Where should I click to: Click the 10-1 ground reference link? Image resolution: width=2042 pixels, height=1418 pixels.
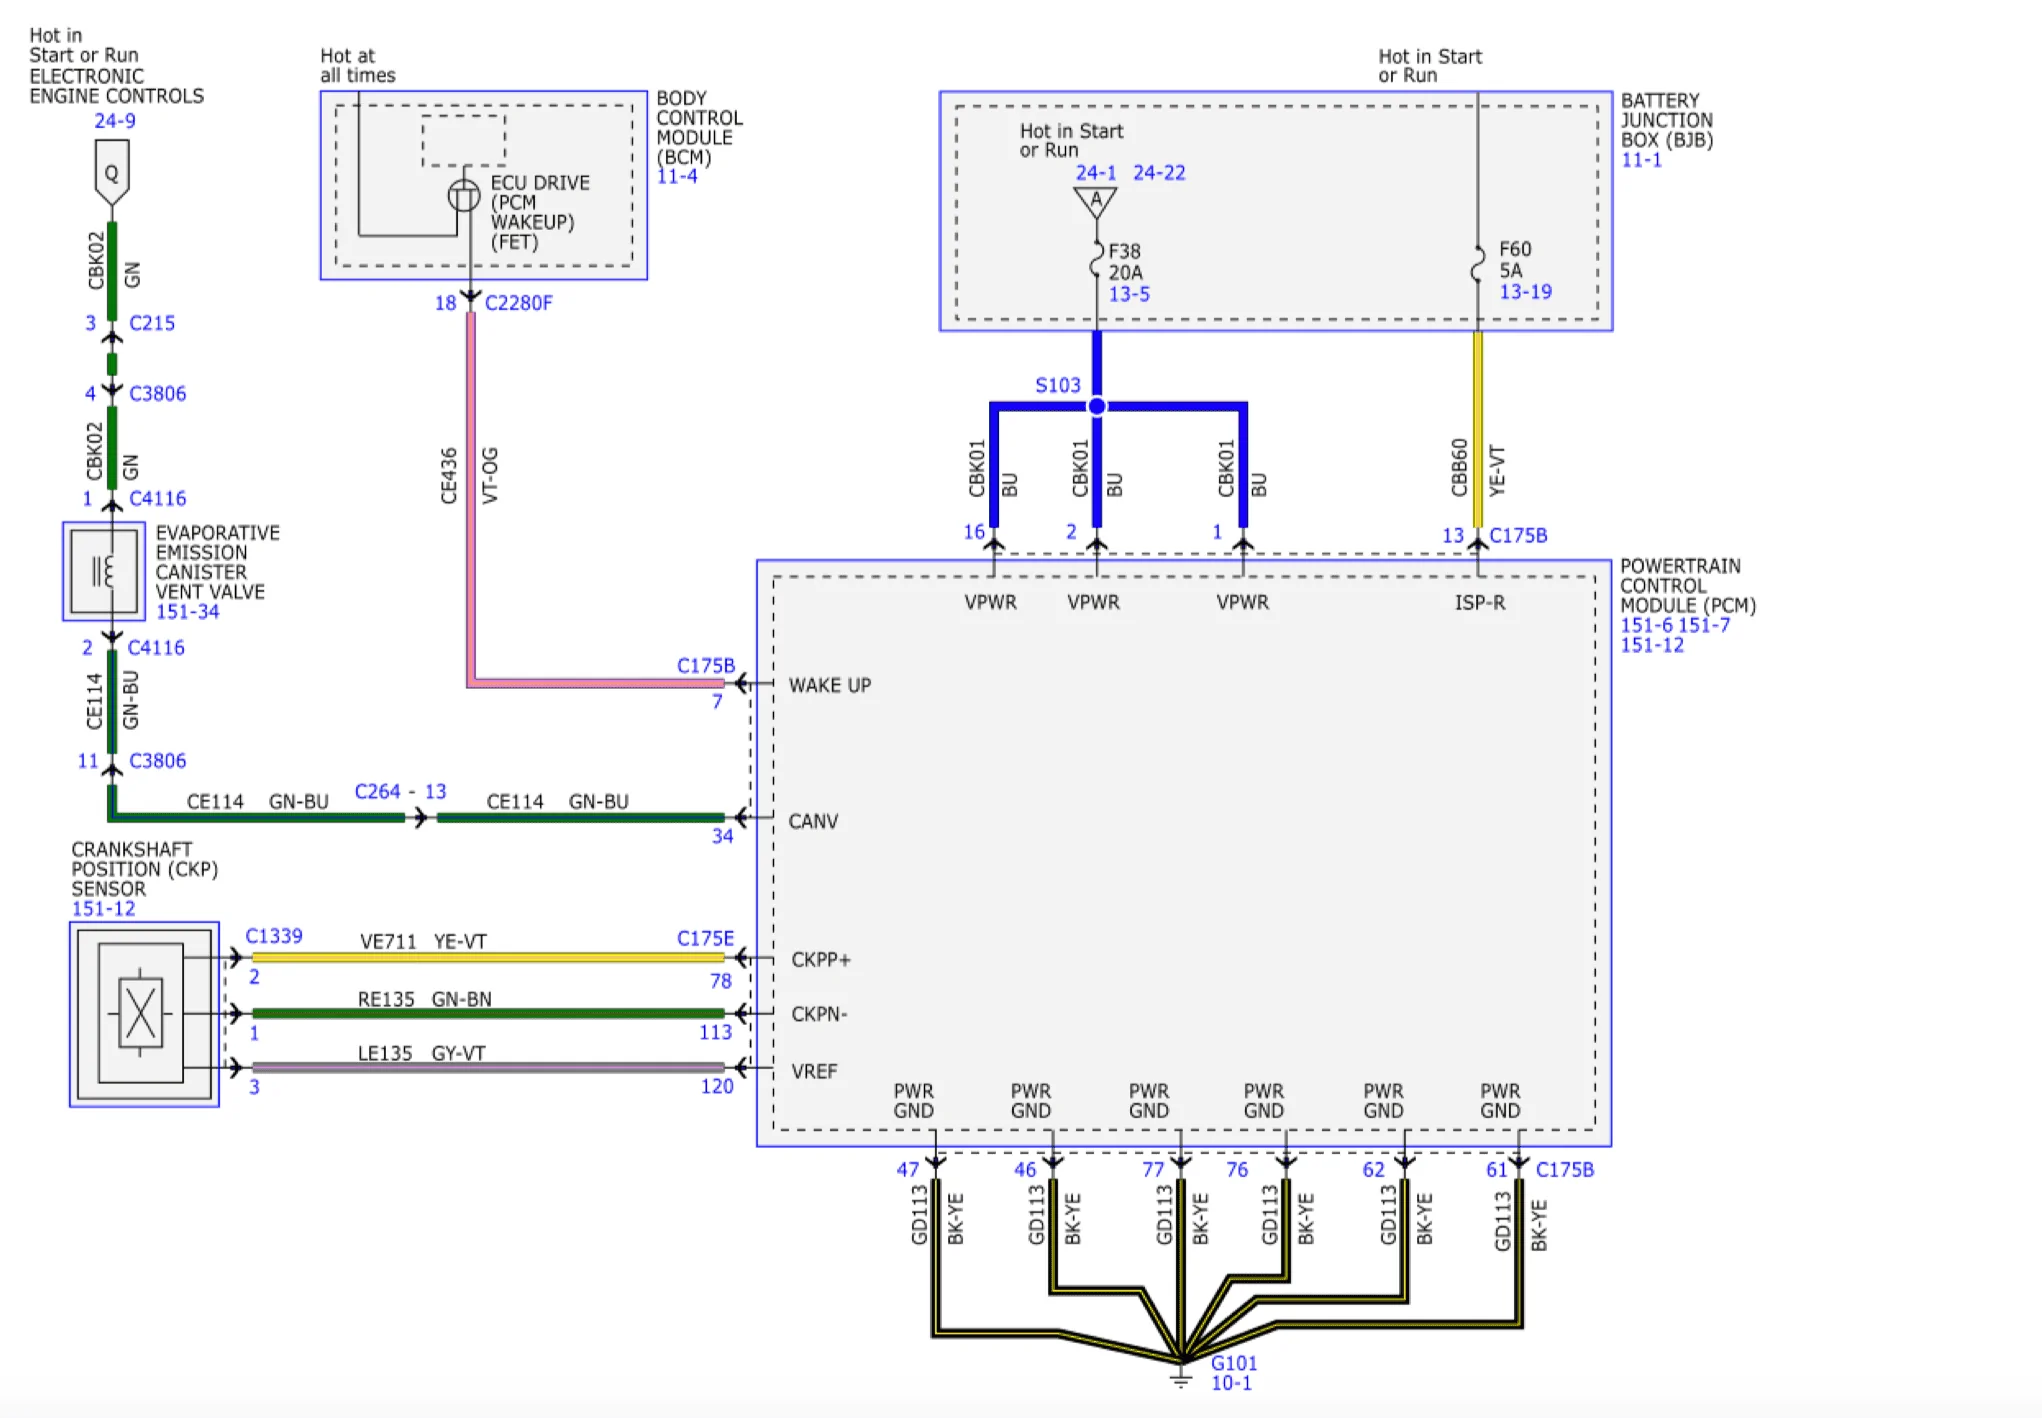click(1231, 1383)
